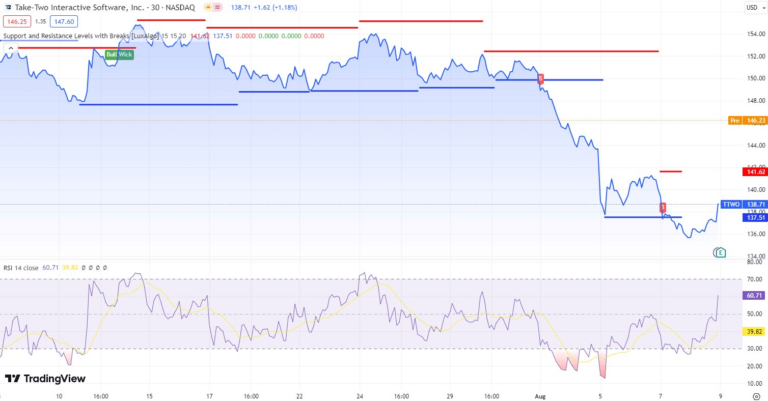The width and height of the screenshot is (768, 401).
Task: Collapse the indicator legend with chevron
Action: pos(9,47)
